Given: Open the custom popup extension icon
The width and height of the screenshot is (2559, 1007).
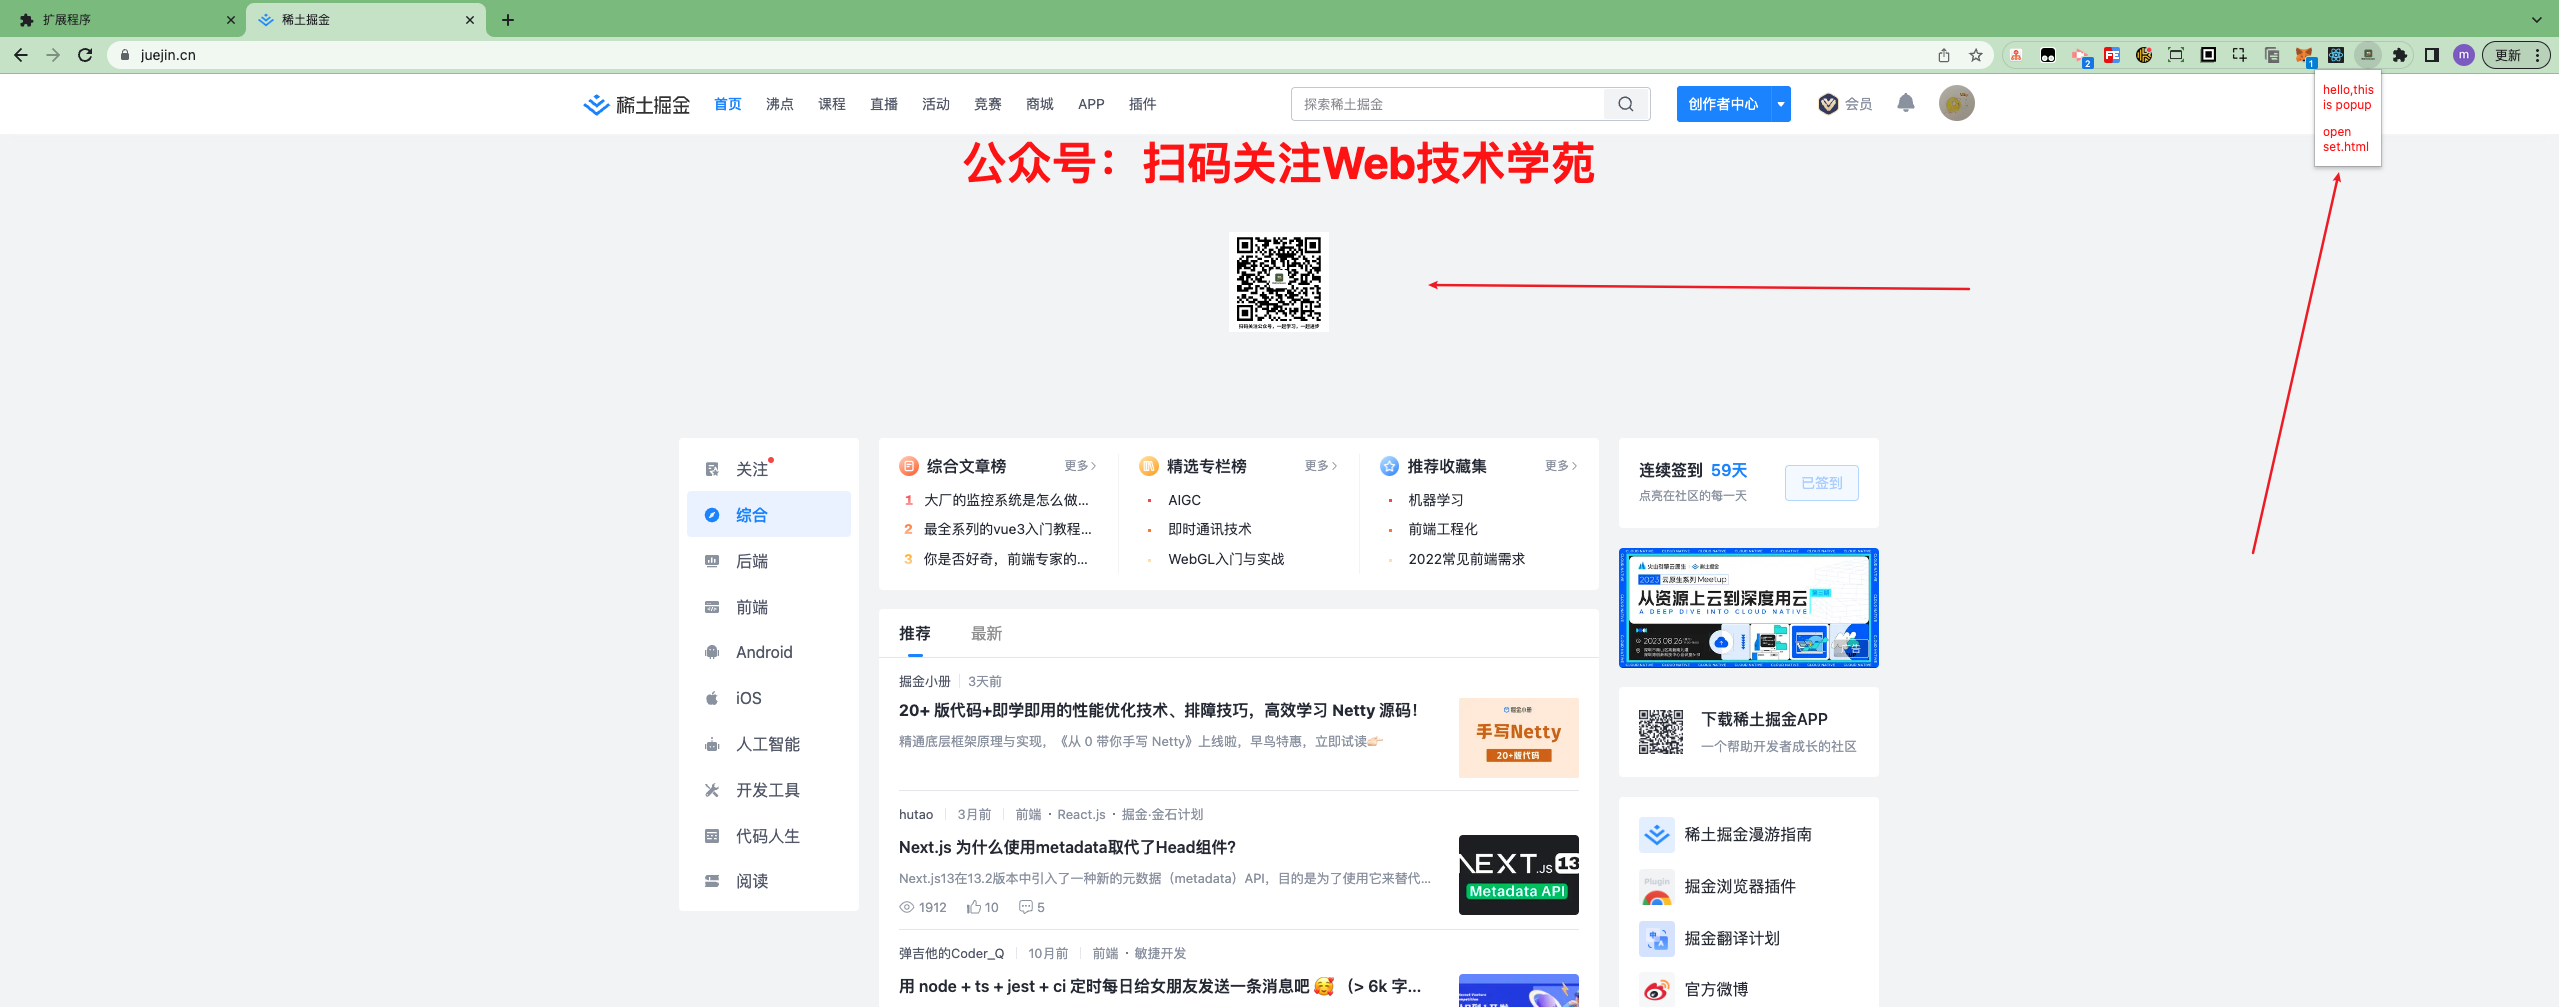Looking at the screenshot, I should [x=2366, y=55].
